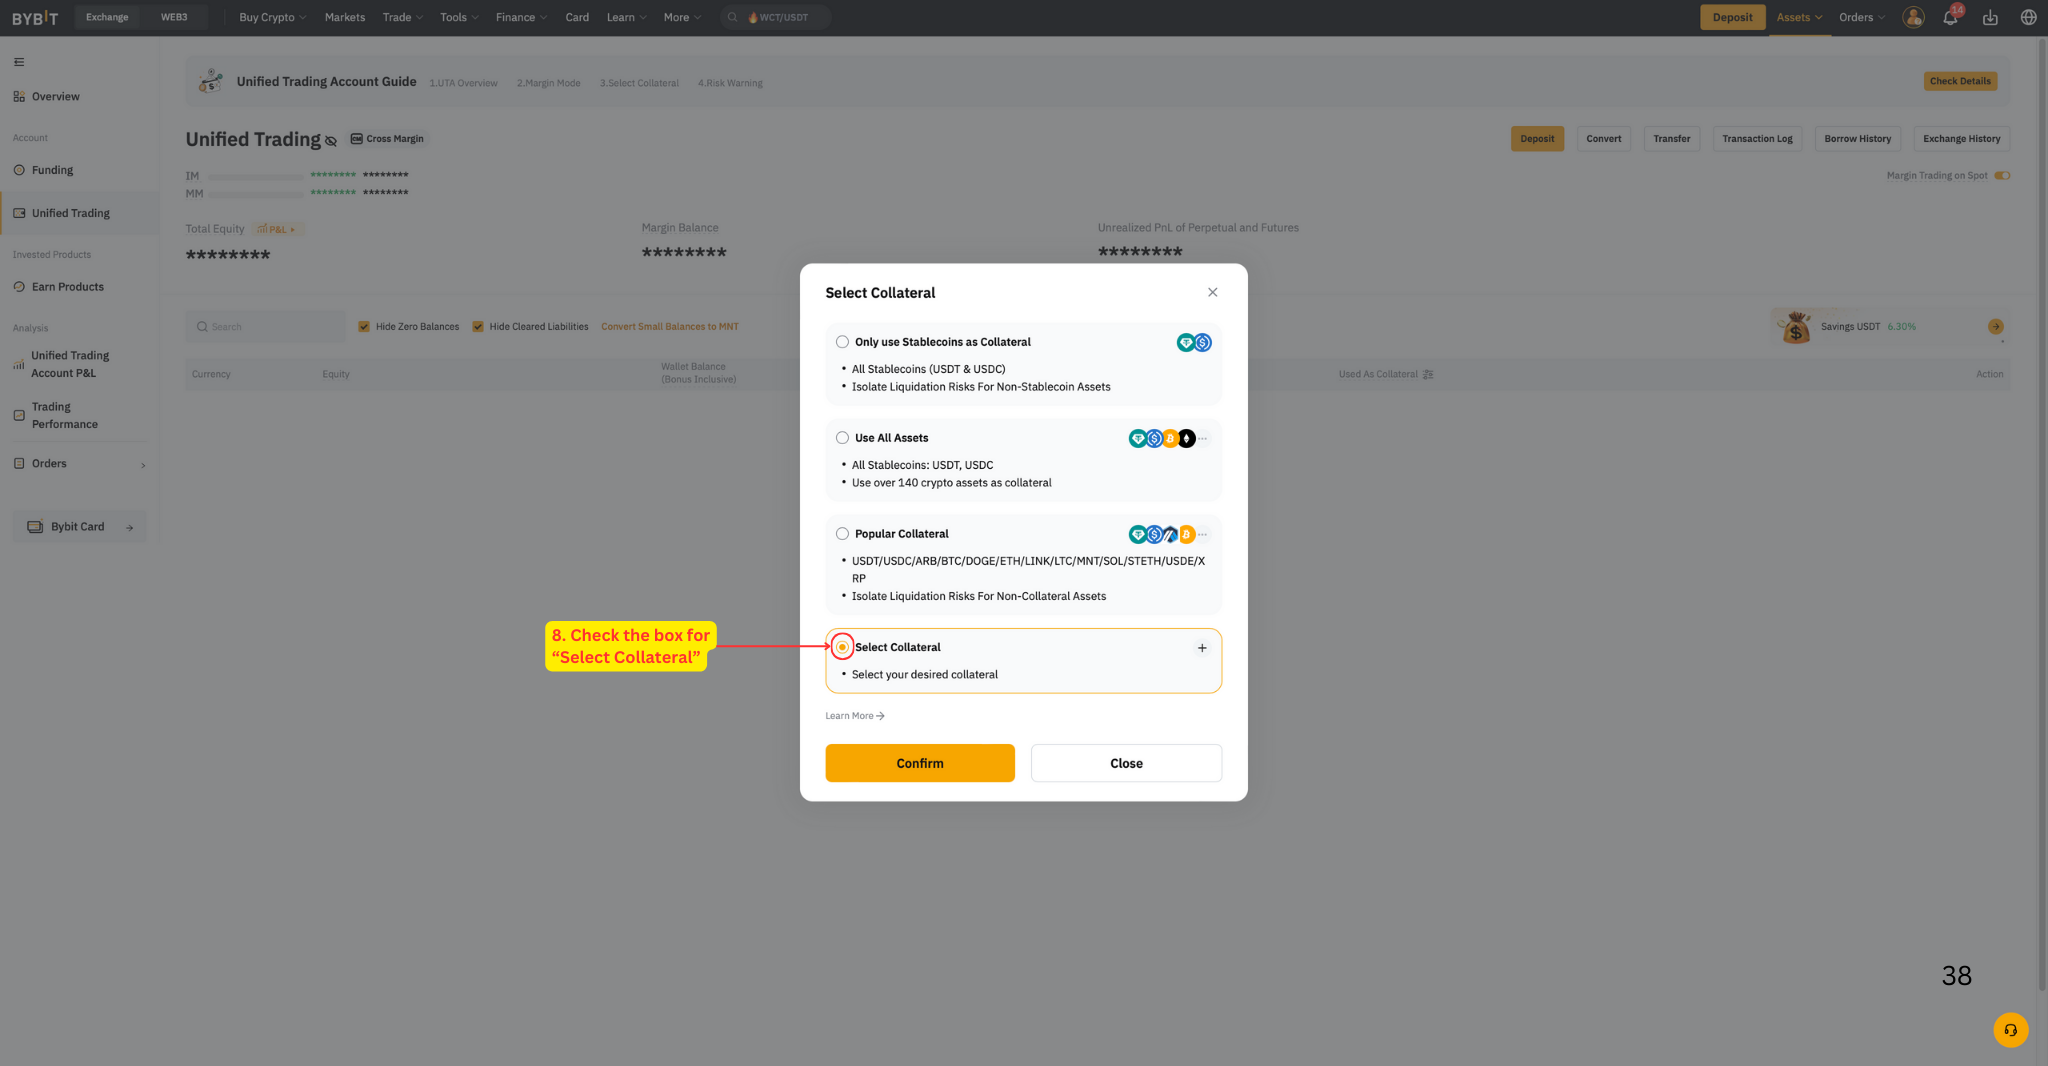
Task: Select the Popular Collateral radio button
Action: coord(842,534)
